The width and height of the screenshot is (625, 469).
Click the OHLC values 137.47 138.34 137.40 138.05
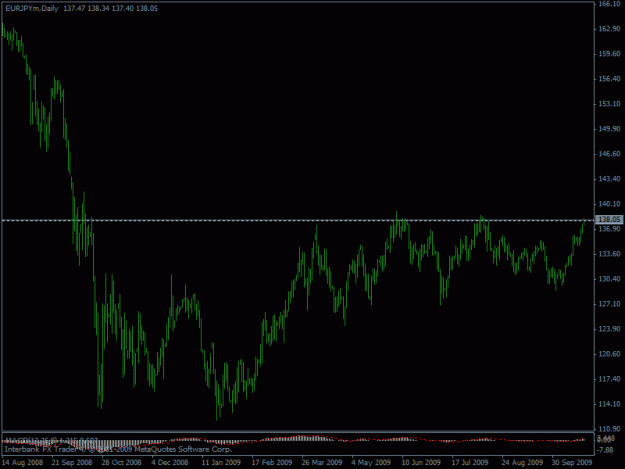110,8
